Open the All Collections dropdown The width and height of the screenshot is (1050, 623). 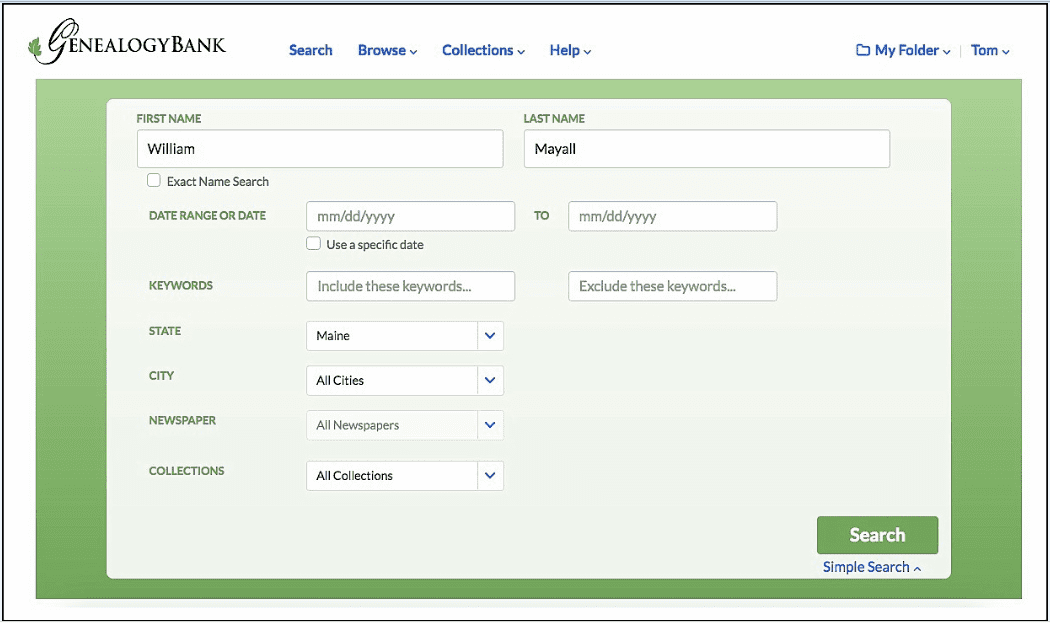point(405,476)
